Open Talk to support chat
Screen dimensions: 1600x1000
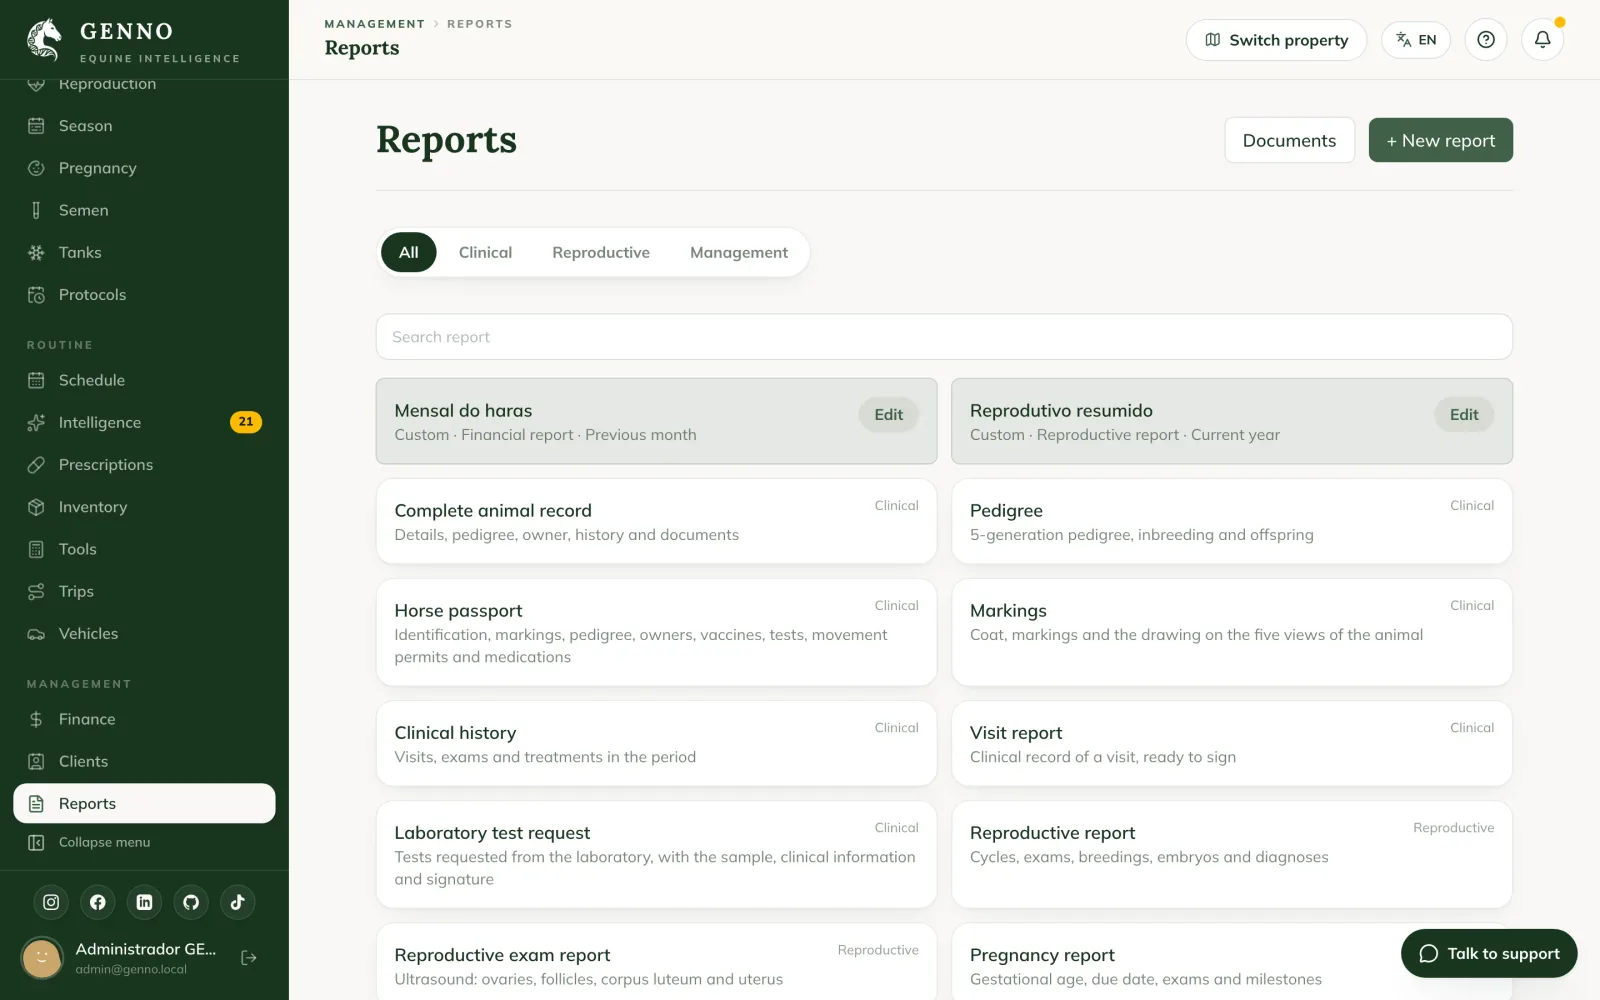pos(1489,953)
